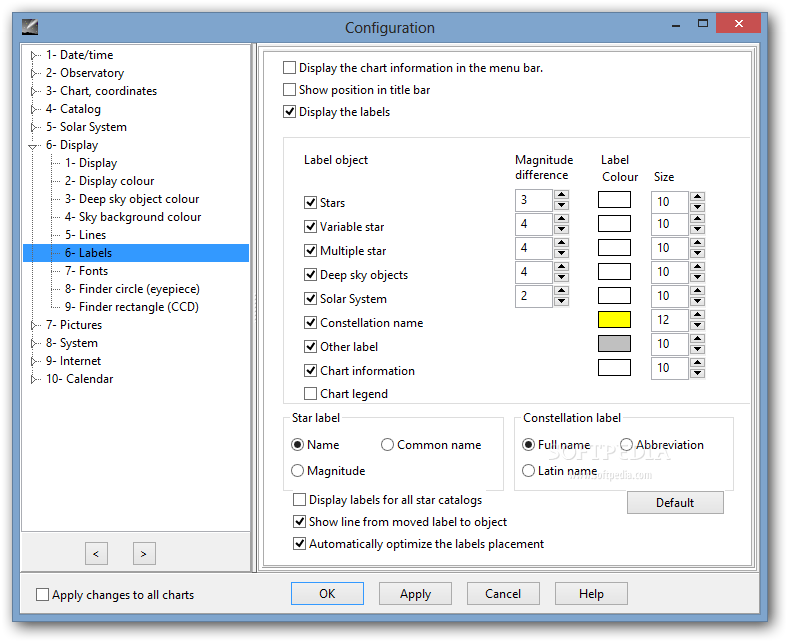The height and width of the screenshot is (642, 788).
Task: Expand the 8- System tree node
Action: 34,343
